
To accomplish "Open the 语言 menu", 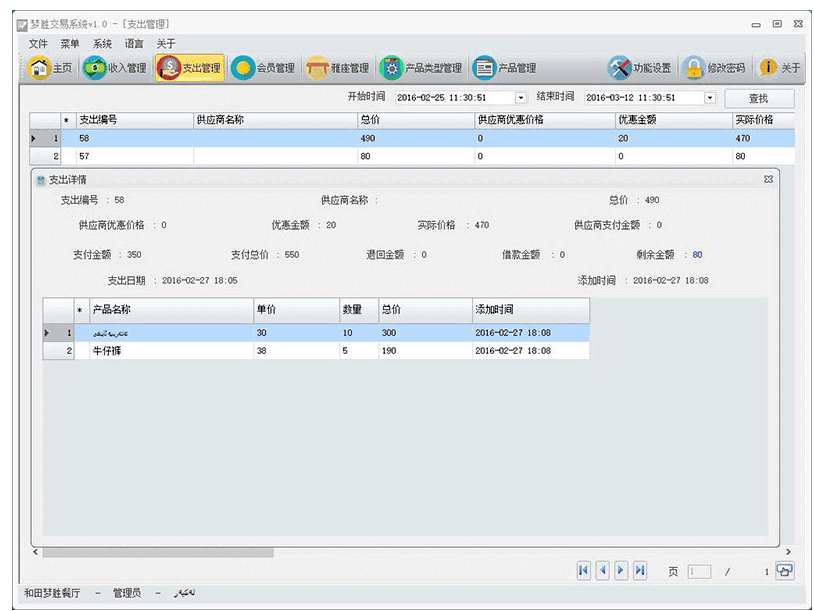I will tap(134, 44).
